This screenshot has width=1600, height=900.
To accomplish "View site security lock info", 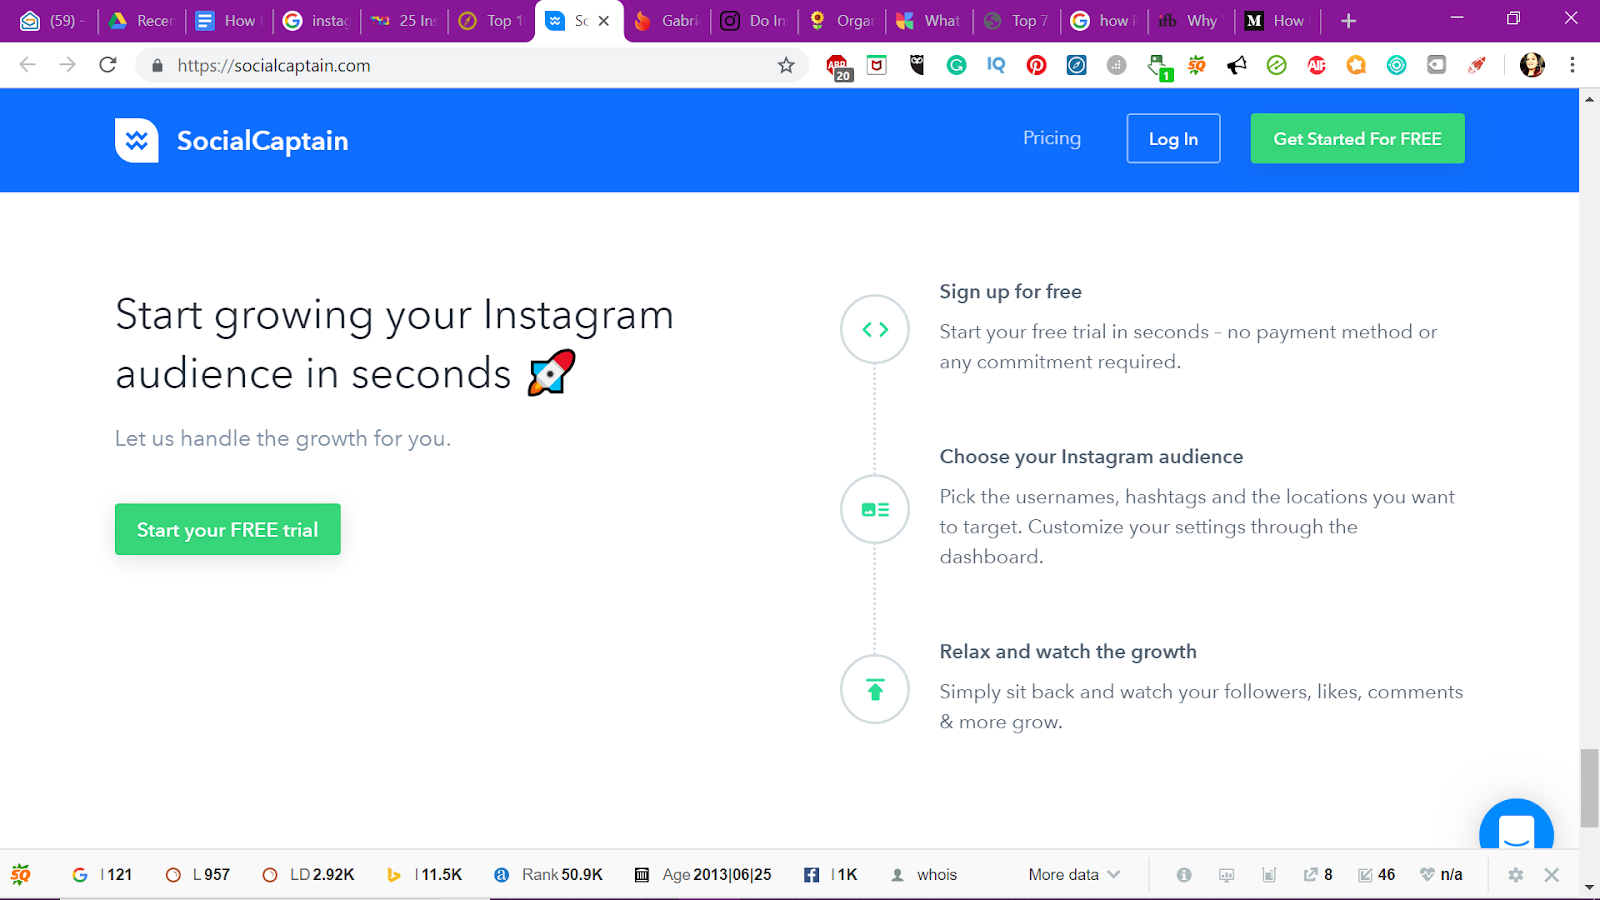I will click(157, 65).
